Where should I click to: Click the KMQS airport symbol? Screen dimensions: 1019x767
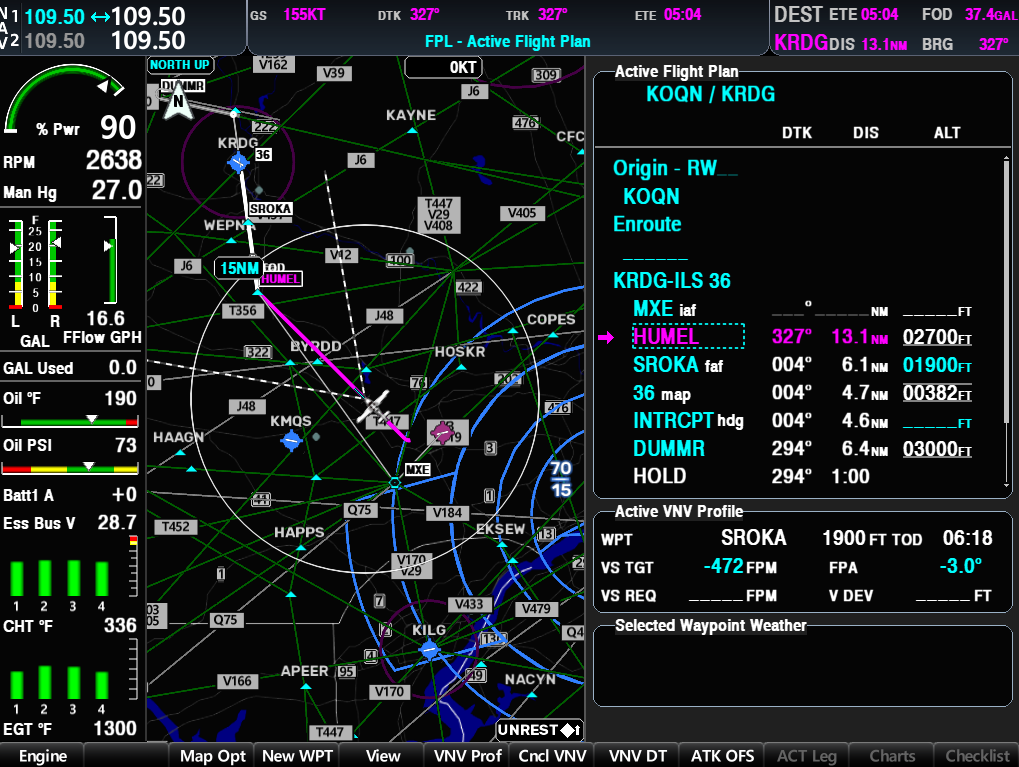tap(291, 440)
